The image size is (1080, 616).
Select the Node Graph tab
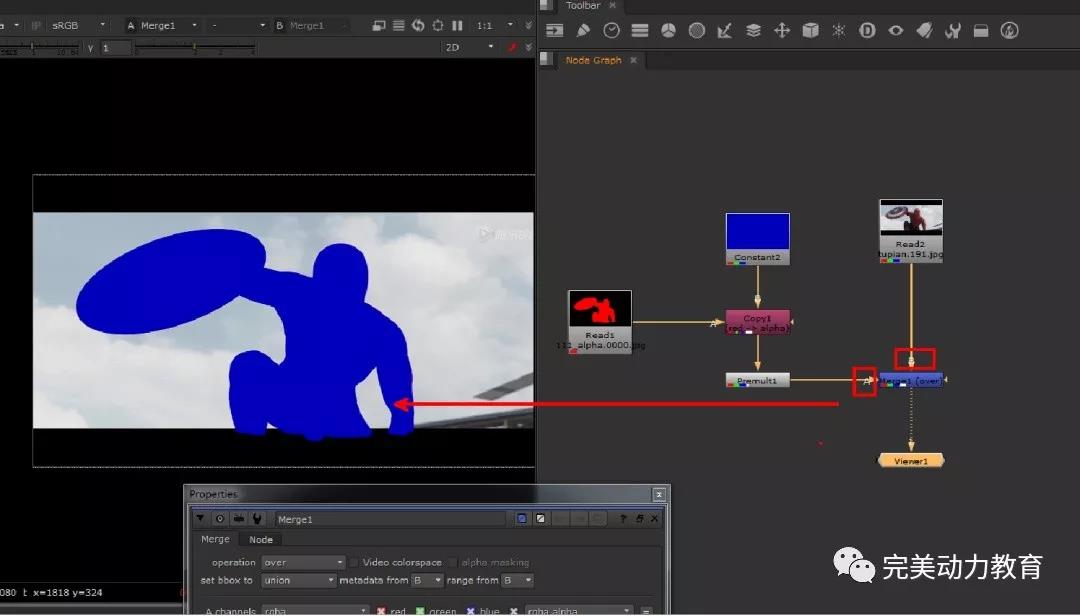coord(593,60)
